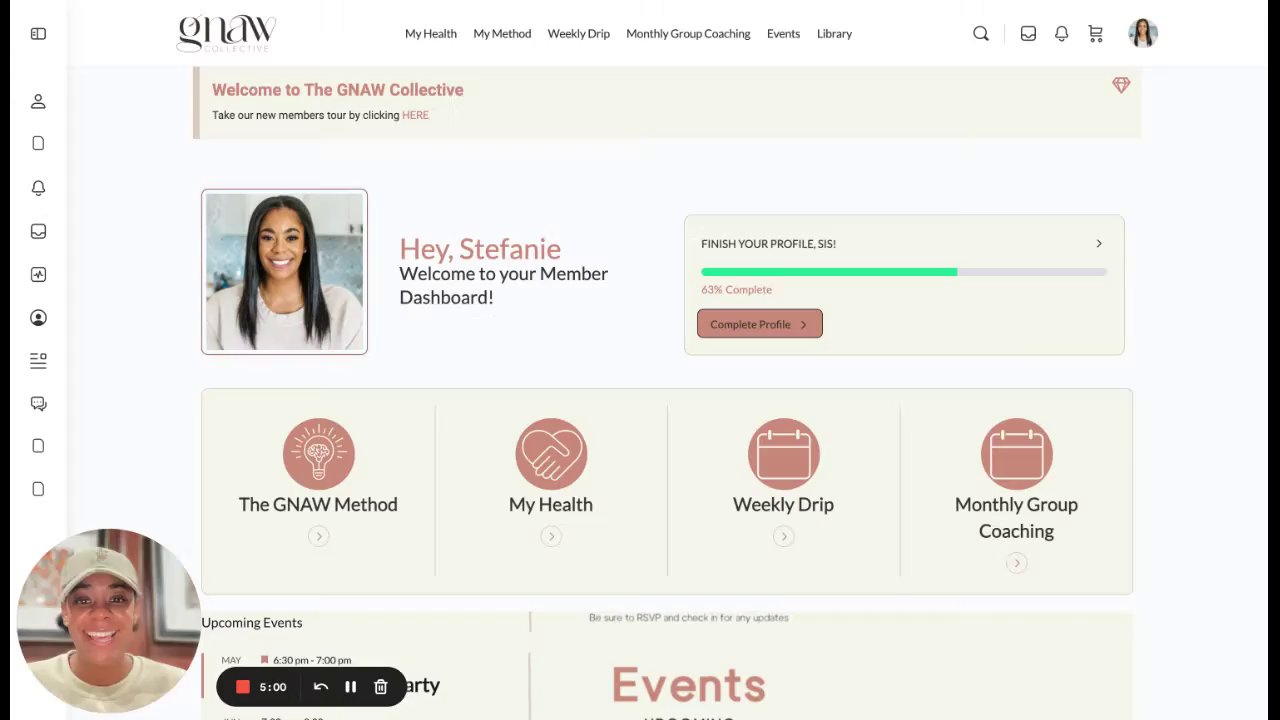This screenshot has width=1280, height=720.
Task: Pause the screen recording
Action: click(351, 687)
